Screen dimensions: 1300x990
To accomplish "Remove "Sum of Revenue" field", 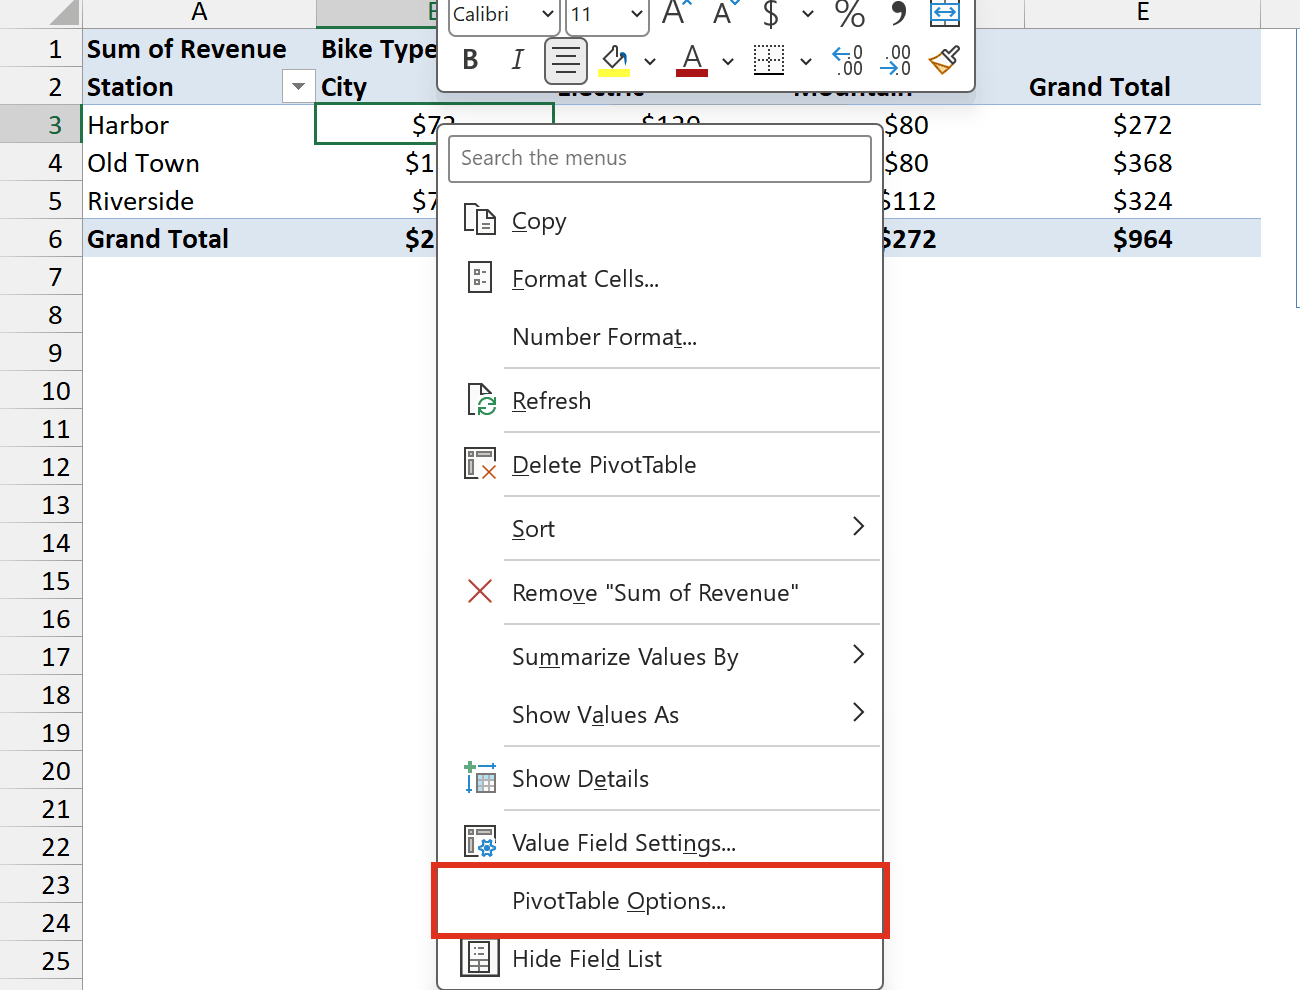I will (x=660, y=593).
